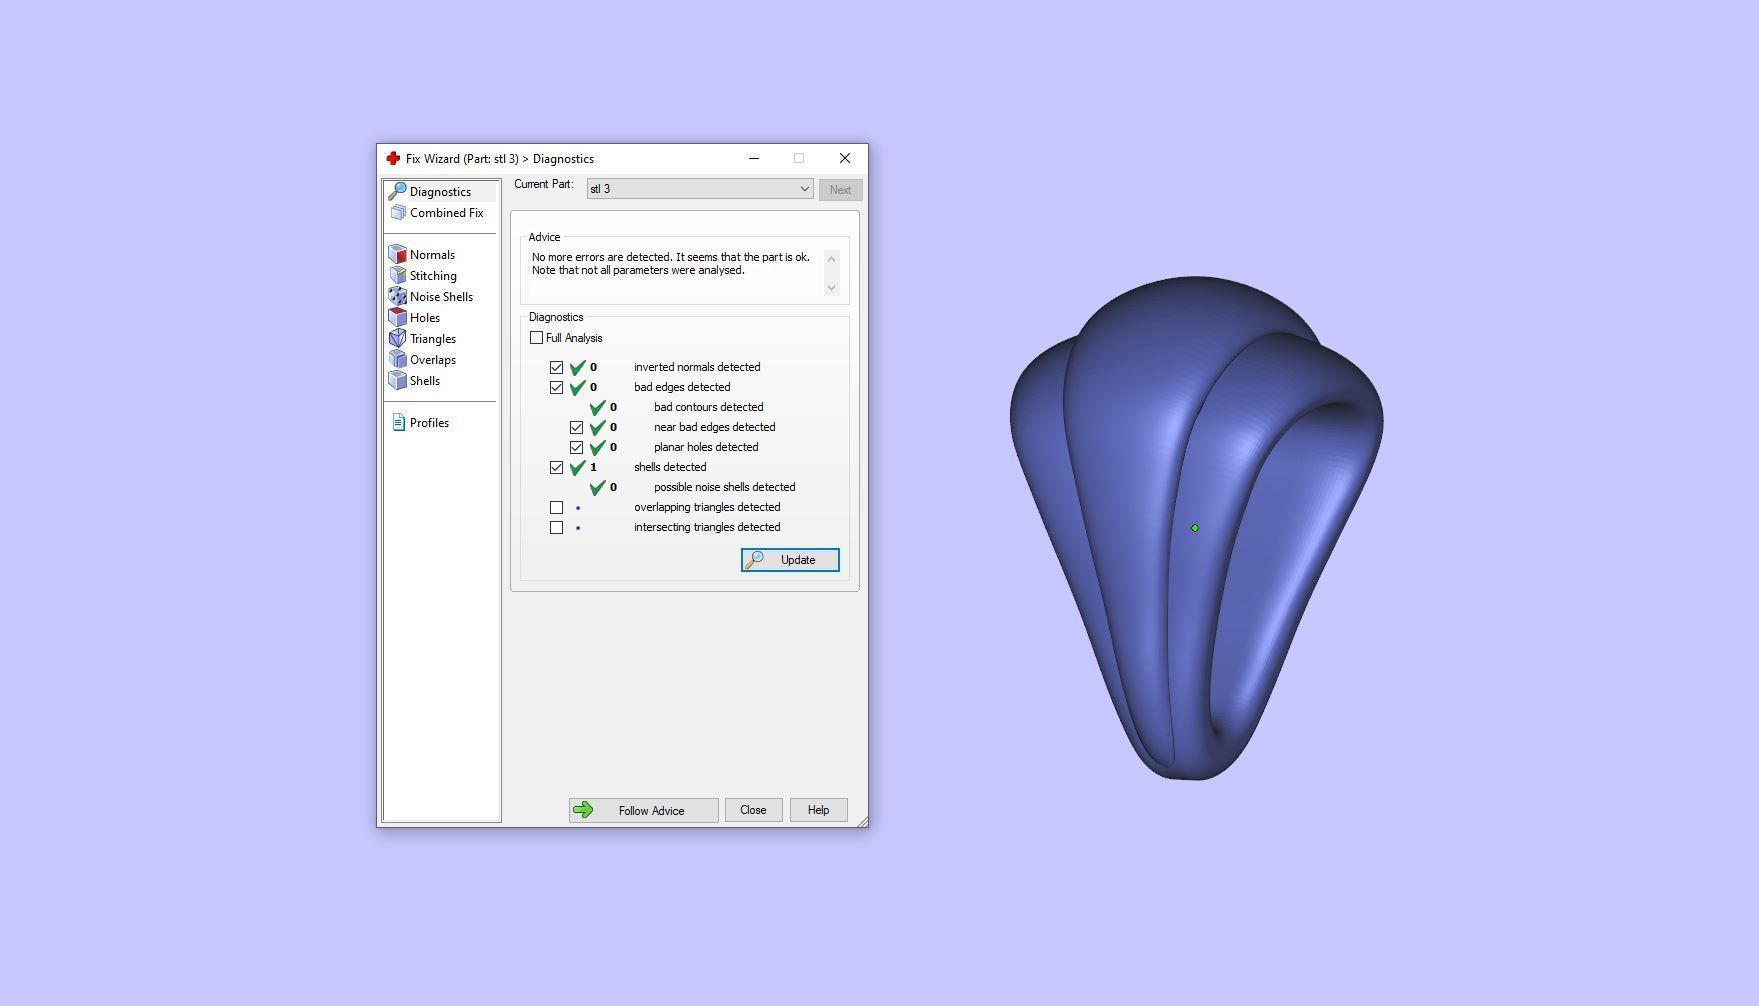Select the Noise Shells page

(441, 296)
